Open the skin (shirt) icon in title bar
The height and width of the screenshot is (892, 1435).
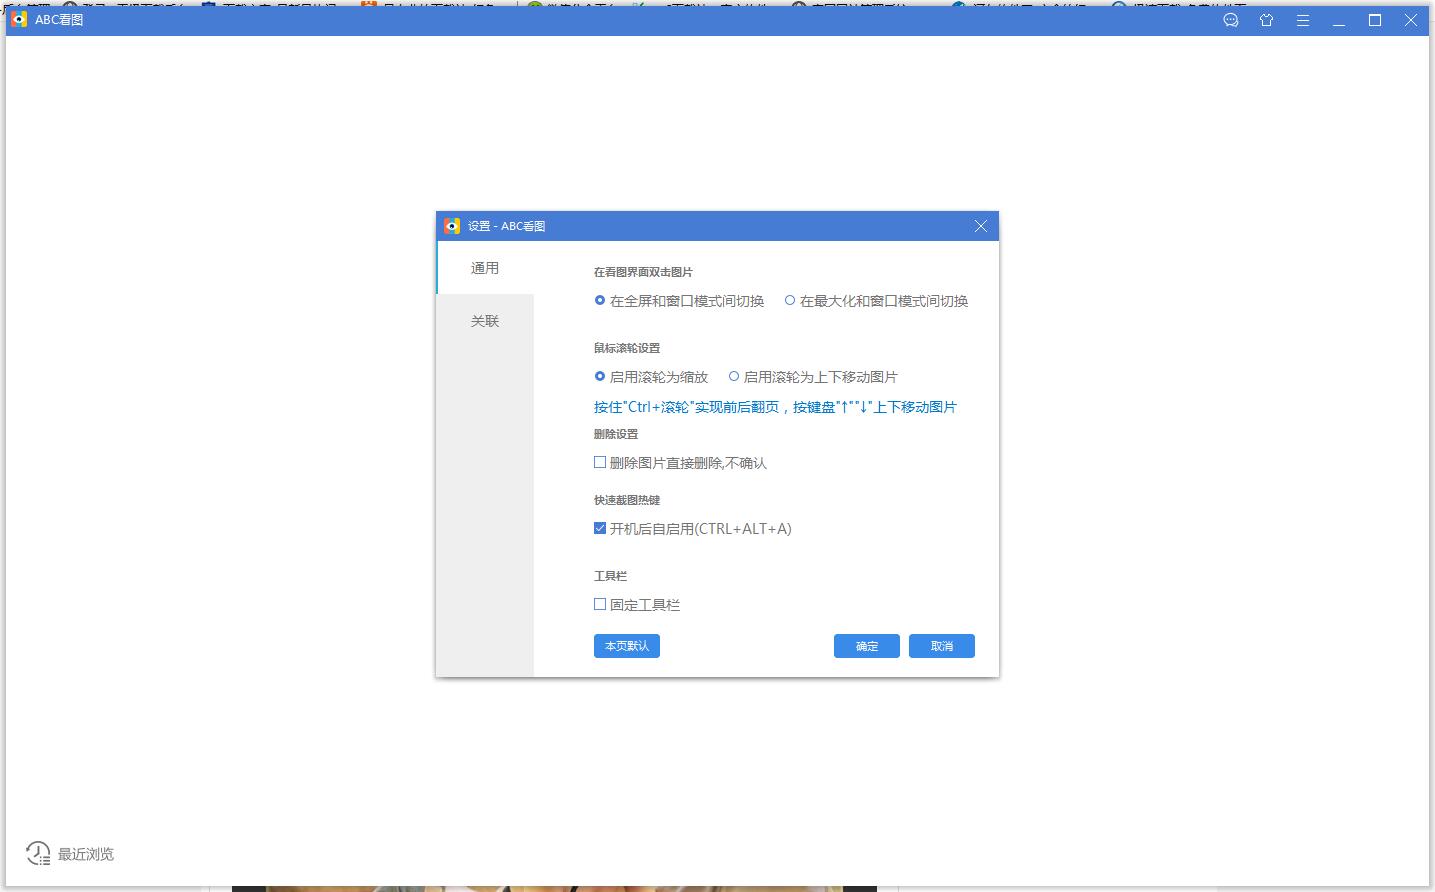[1267, 20]
